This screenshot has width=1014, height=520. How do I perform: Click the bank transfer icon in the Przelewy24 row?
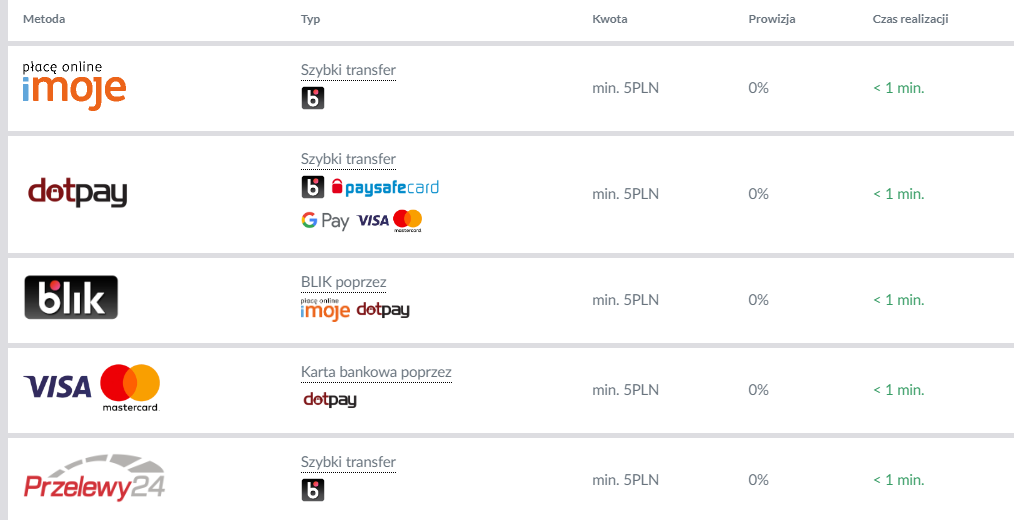(x=313, y=490)
